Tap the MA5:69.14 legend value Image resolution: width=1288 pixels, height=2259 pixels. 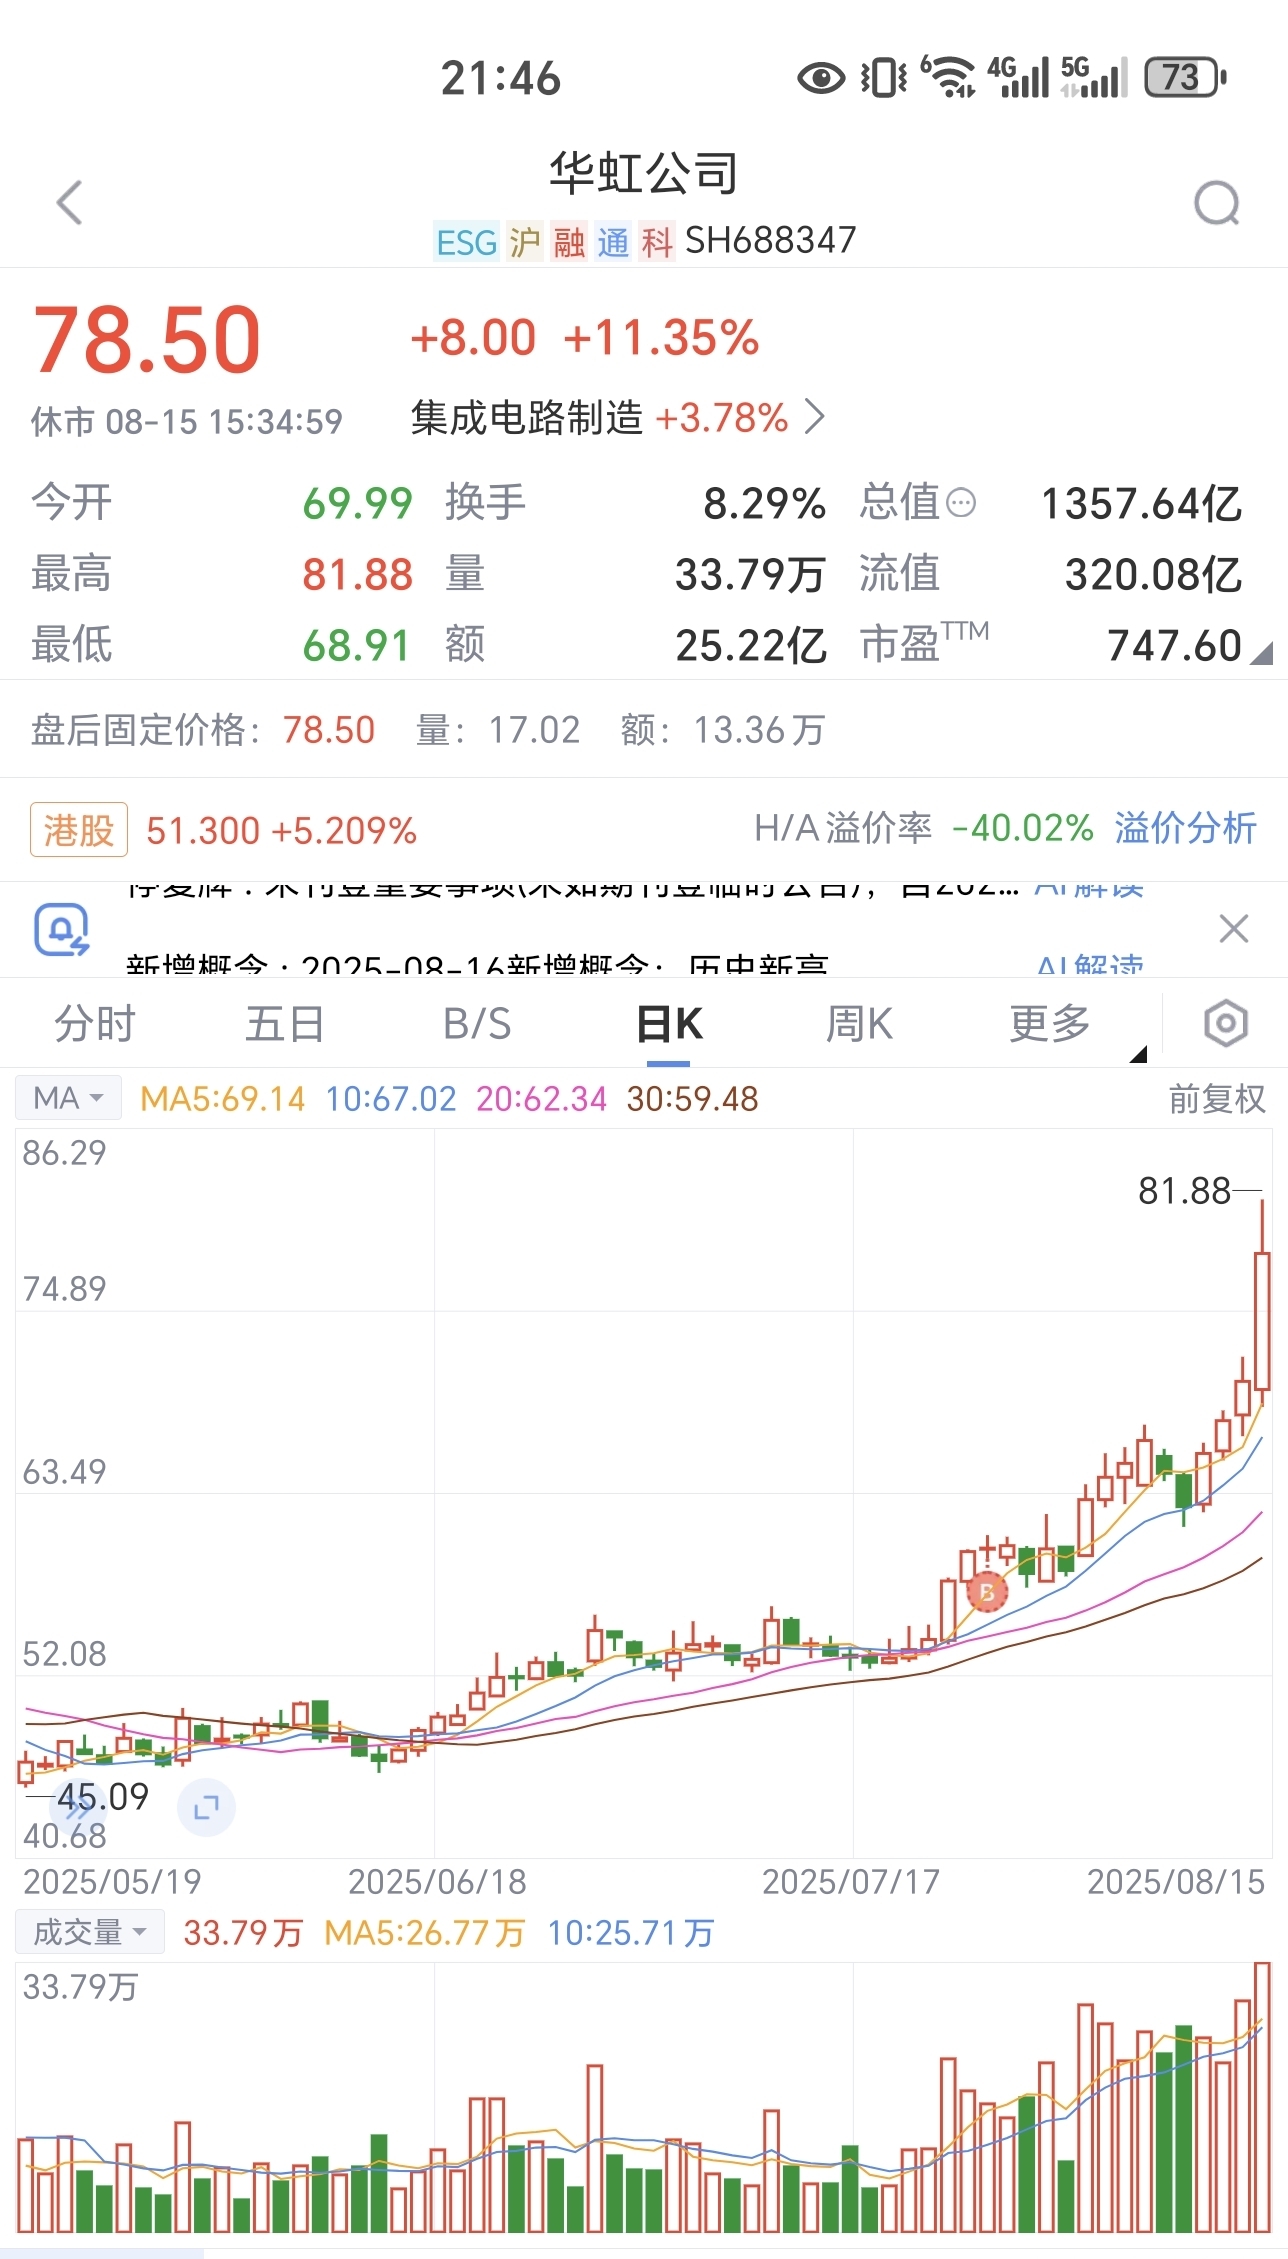click(x=222, y=1099)
